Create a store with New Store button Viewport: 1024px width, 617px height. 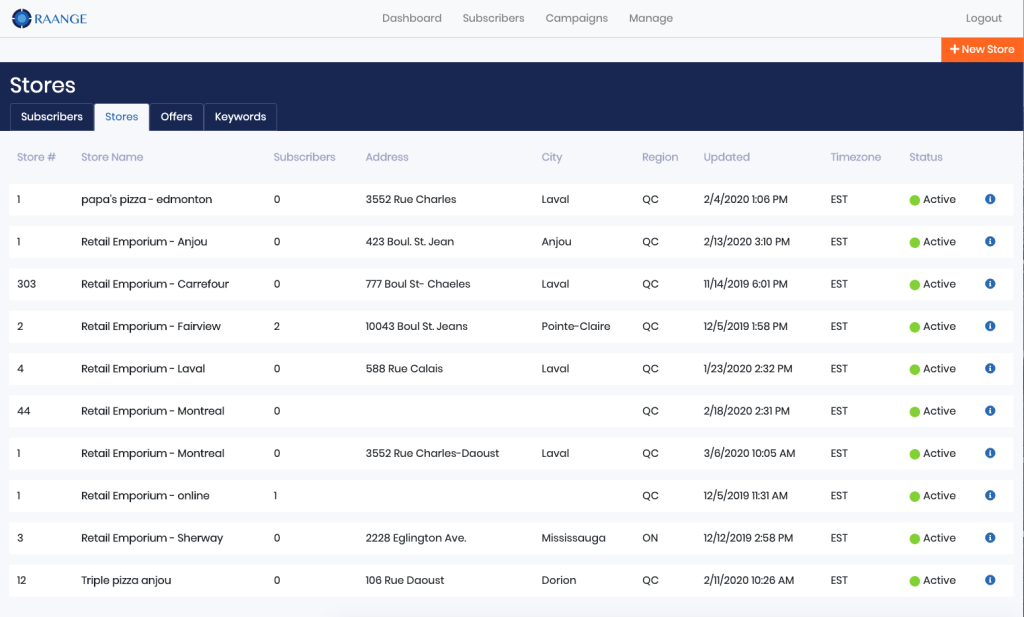coord(982,50)
